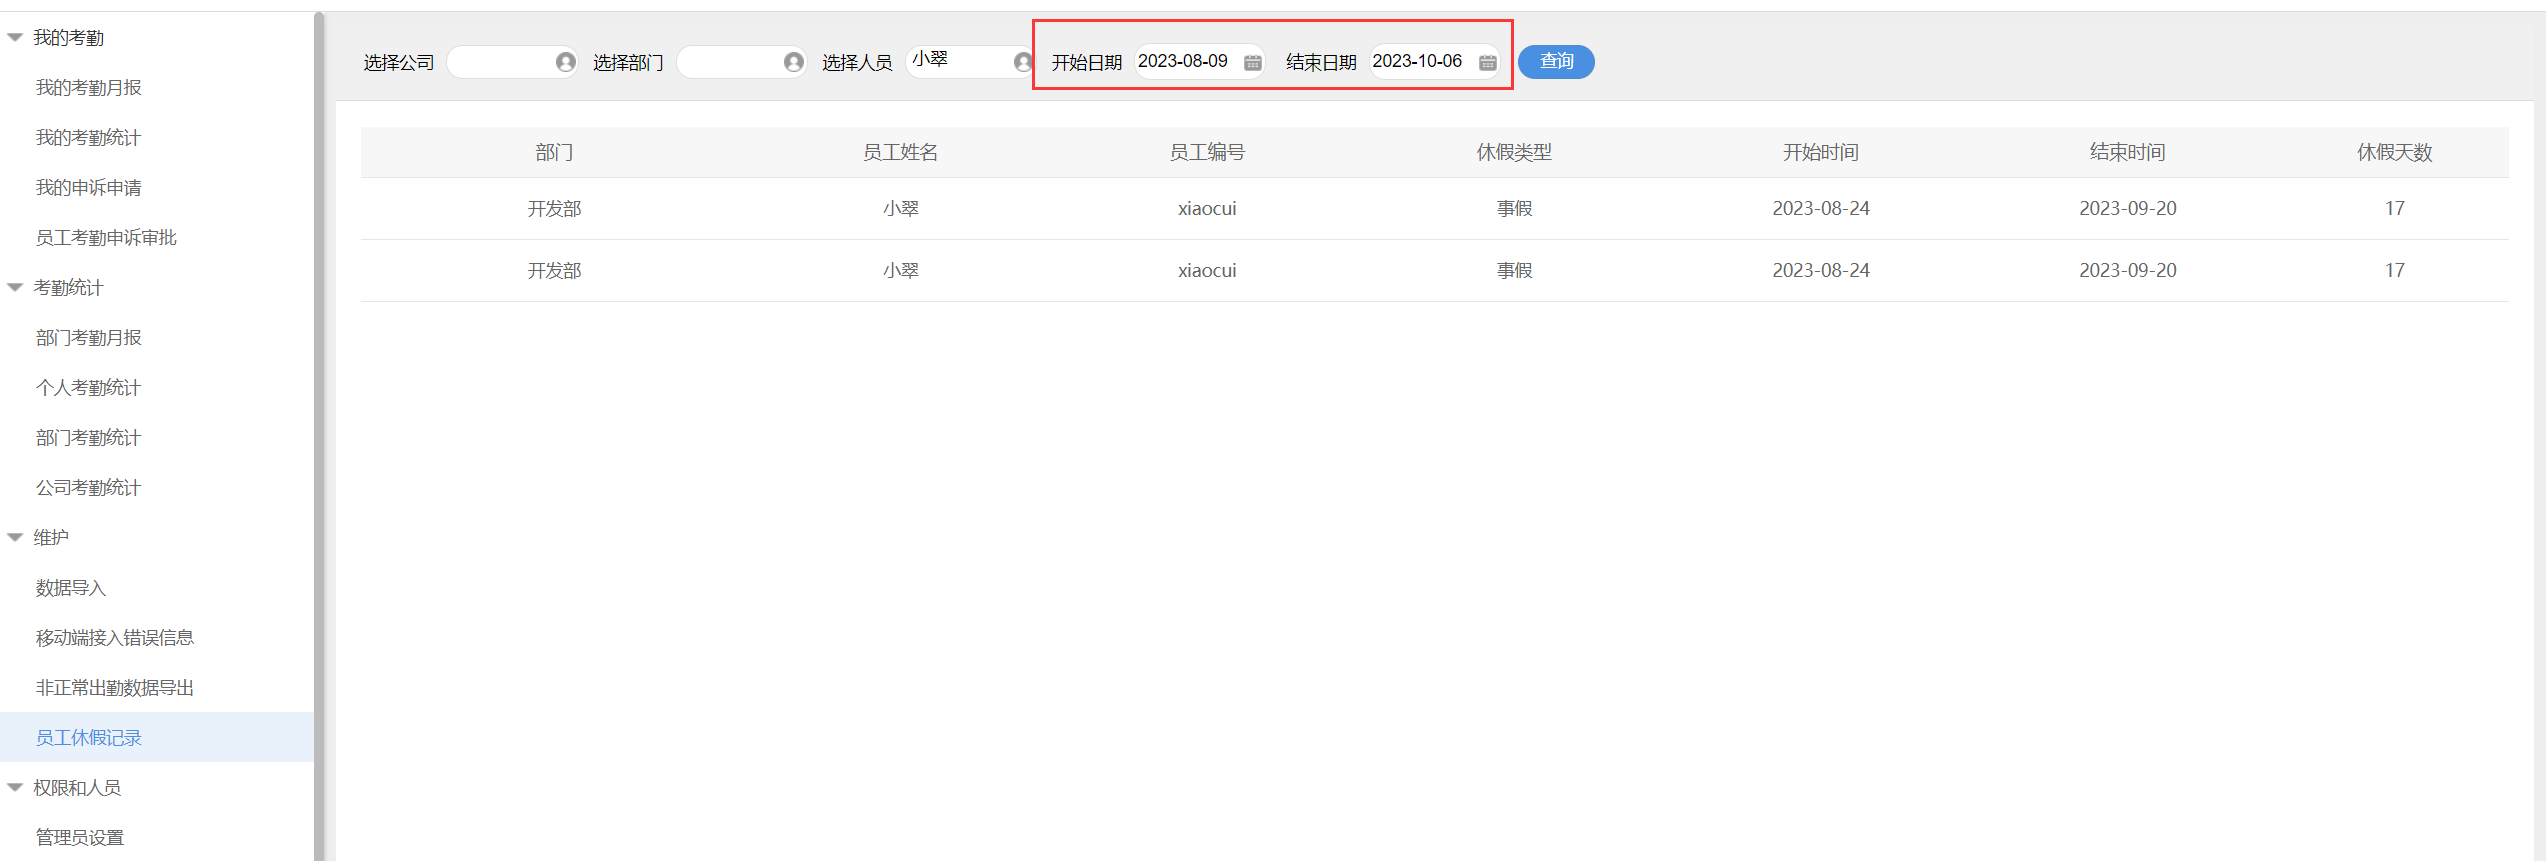
Task: Click the 休假类型 column header
Action: point(1514,153)
